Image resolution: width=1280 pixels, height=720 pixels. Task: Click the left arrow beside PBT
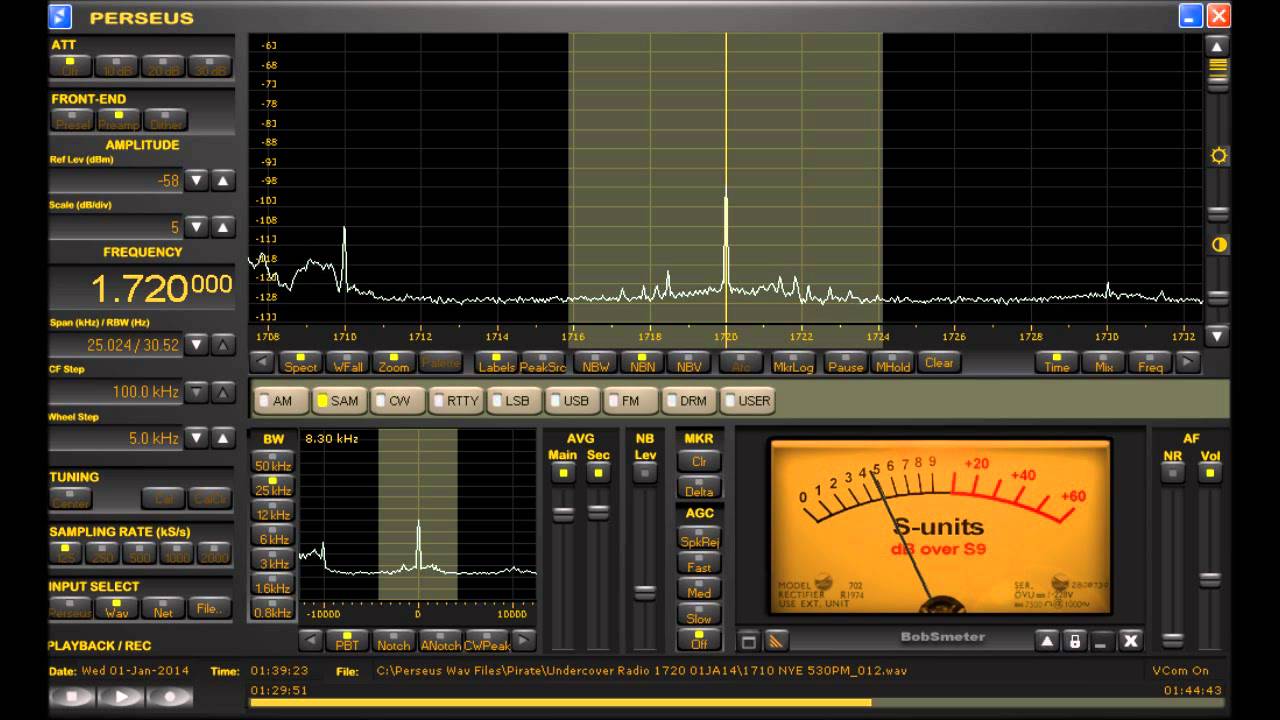coord(311,640)
